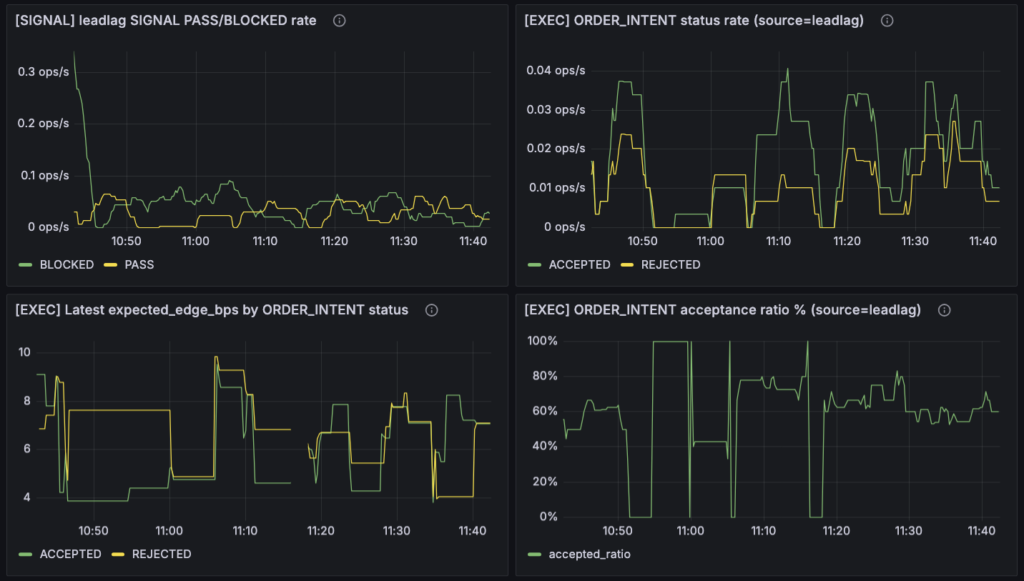Click info icon on leadlag SIGNAL PASS/BLOCKED panel
The height and width of the screenshot is (581, 1024).
[339, 20]
